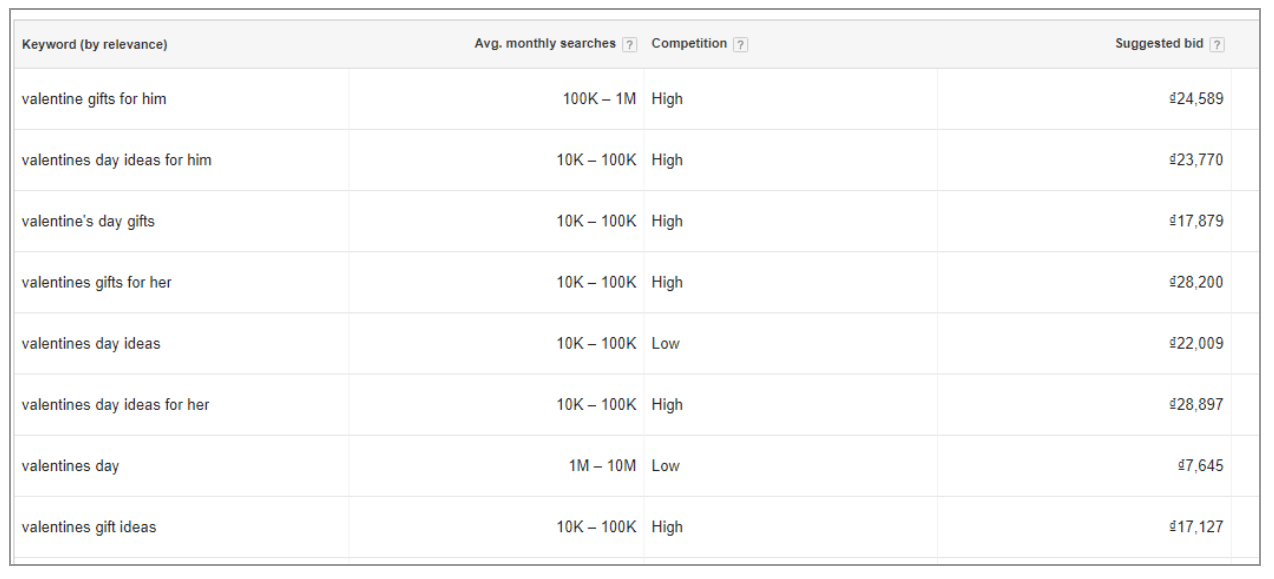Click keyword 'valentine's day gifts'
This screenshot has height=579, width=1274.
coord(88,221)
